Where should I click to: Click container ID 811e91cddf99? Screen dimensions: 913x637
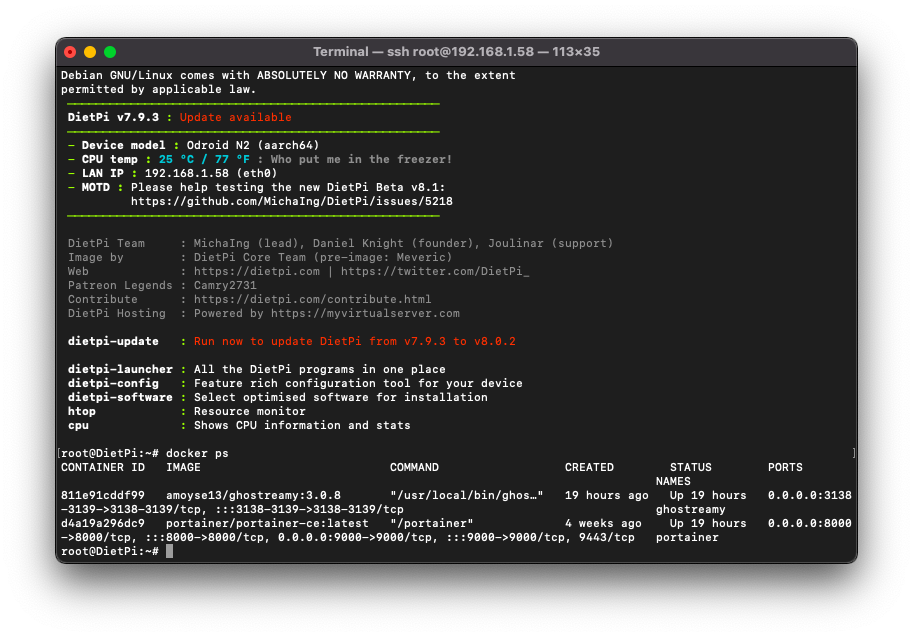[103, 495]
